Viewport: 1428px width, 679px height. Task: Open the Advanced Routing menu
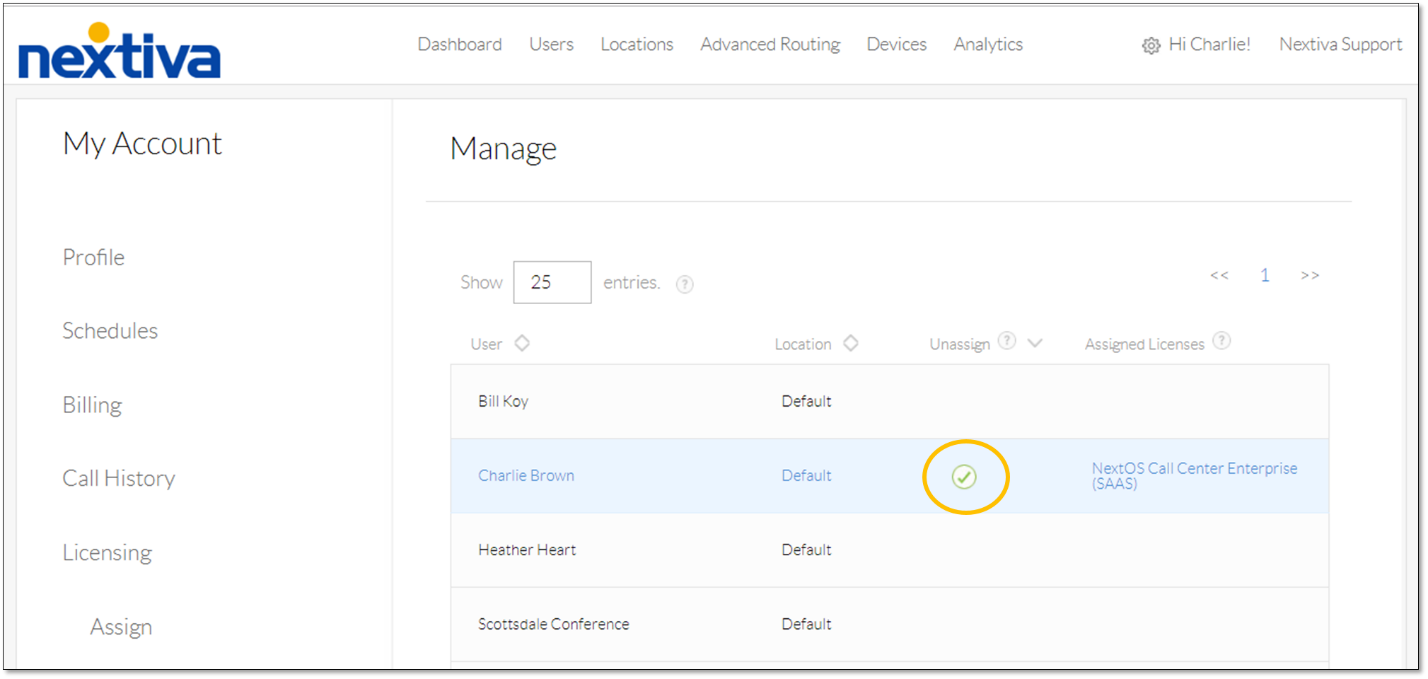(x=770, y=44)
